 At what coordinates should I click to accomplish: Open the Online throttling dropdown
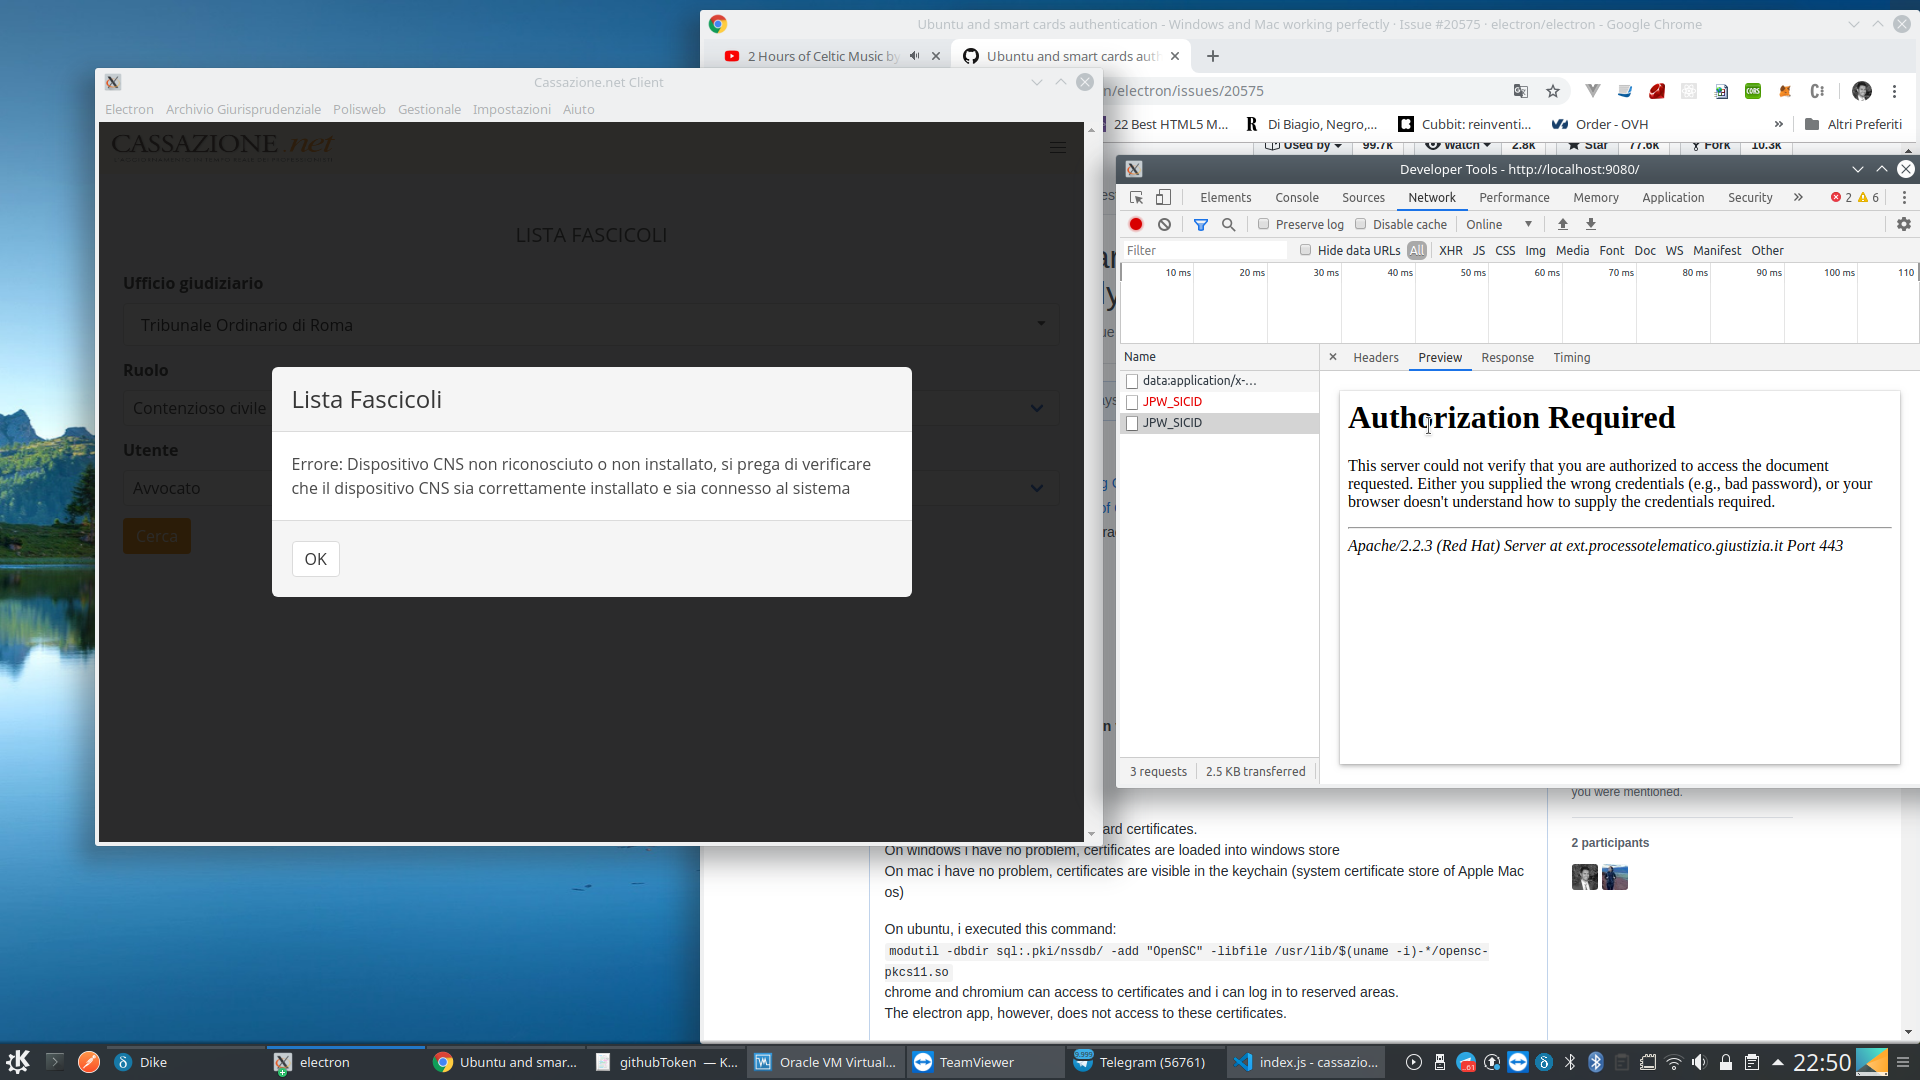[1497, 224]
